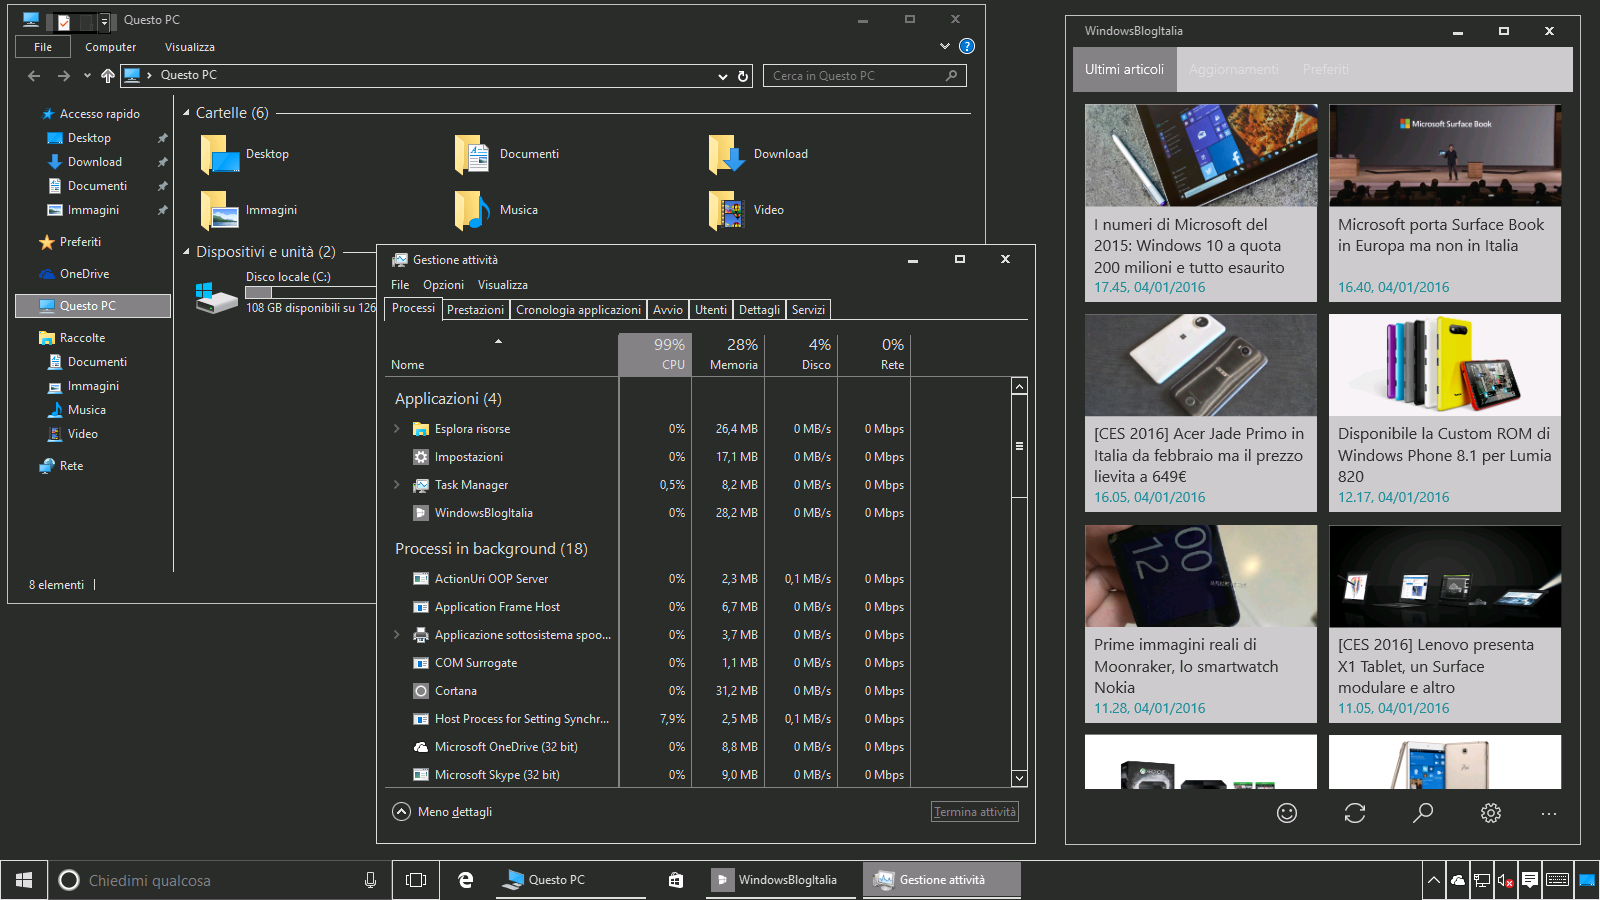The width and height of the screenshot is (1600, 900).
Task: Open the Documenti folder in Cartelle
Action: 472,155
